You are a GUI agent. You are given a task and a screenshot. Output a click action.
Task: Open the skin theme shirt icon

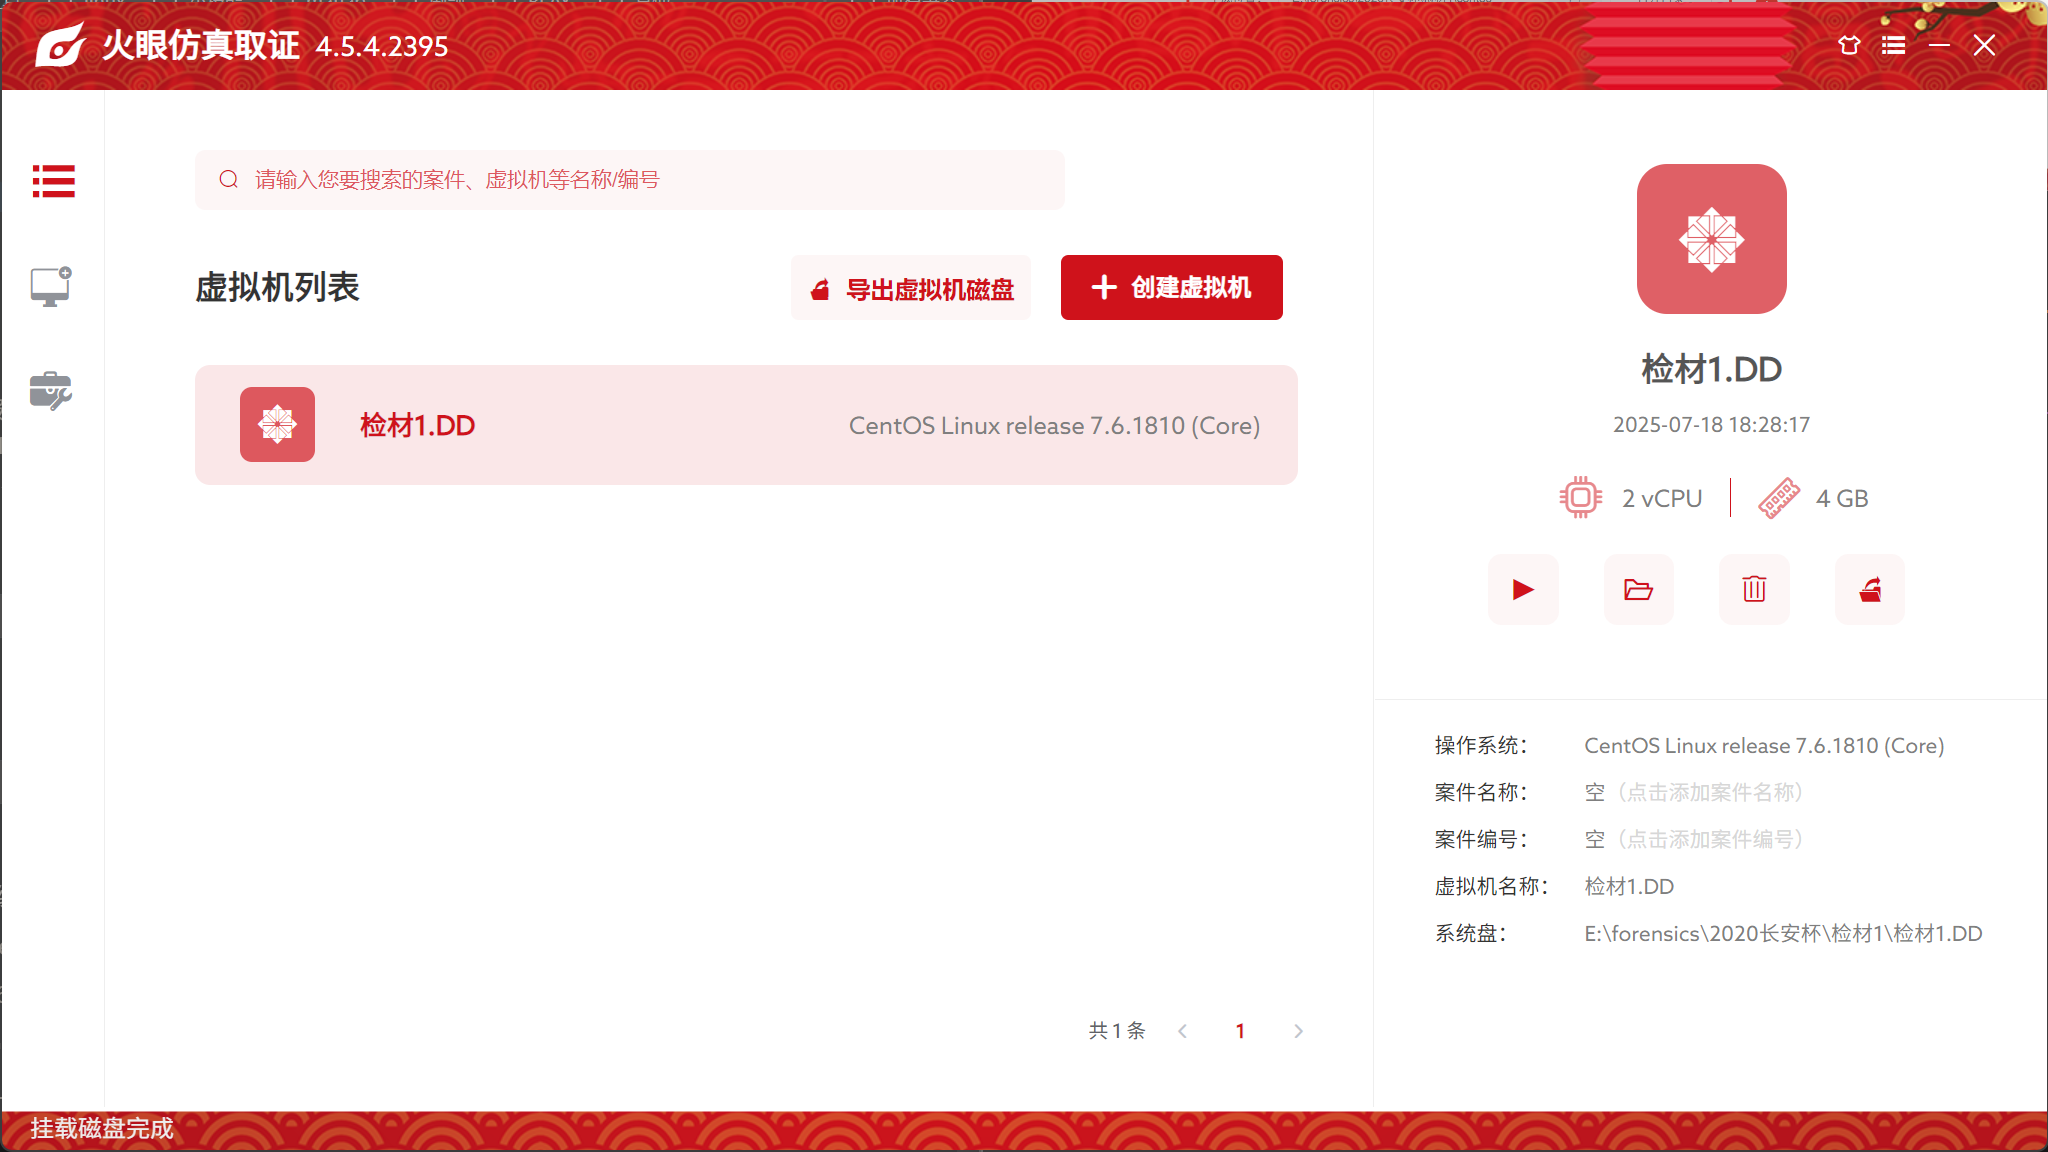tap(1849, 45)
